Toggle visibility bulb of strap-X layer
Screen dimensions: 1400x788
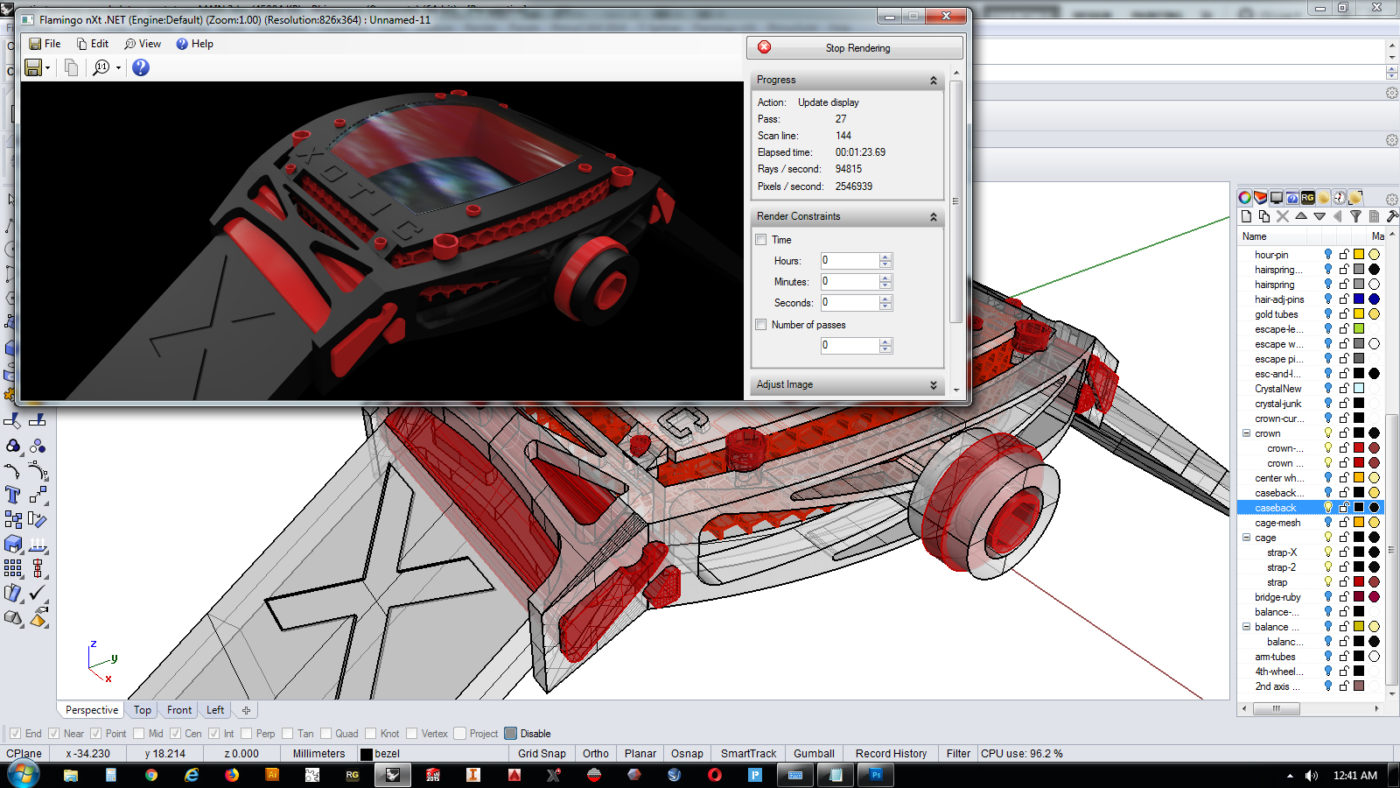(1328, 552)
